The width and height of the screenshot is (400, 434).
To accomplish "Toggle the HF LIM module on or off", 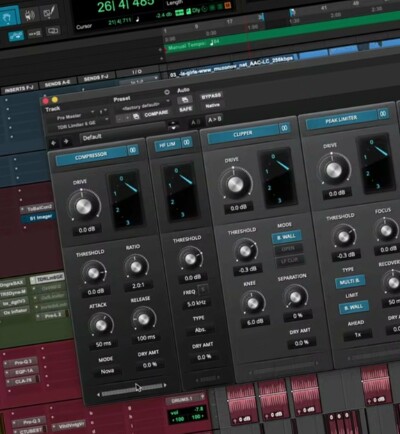I will tap(167, 145).
